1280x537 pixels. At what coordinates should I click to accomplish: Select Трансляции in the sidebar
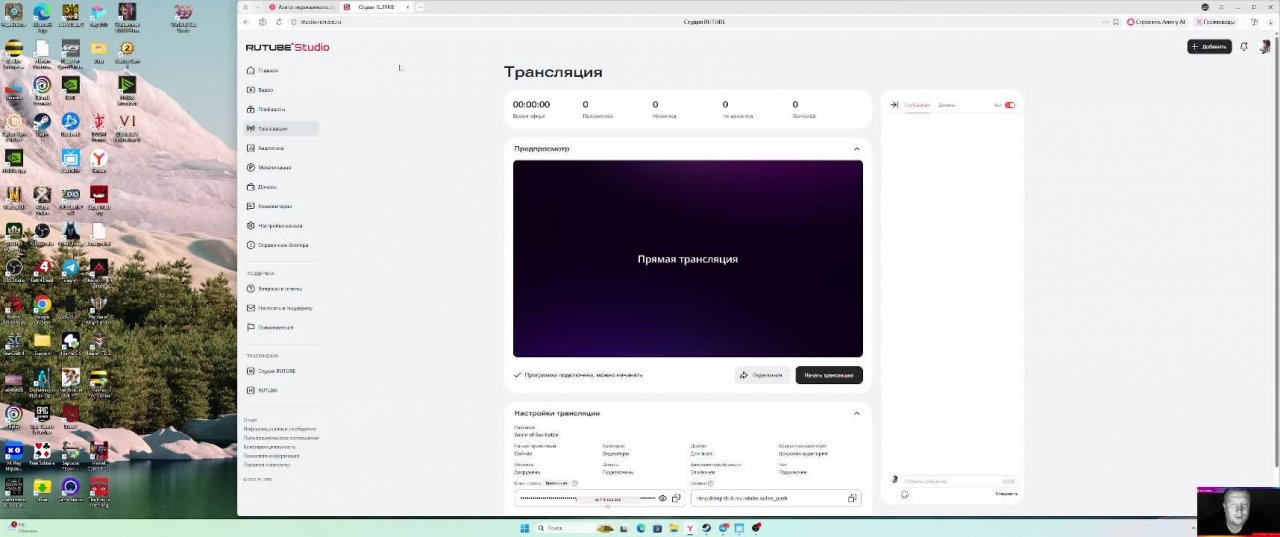tap(281, 129)
